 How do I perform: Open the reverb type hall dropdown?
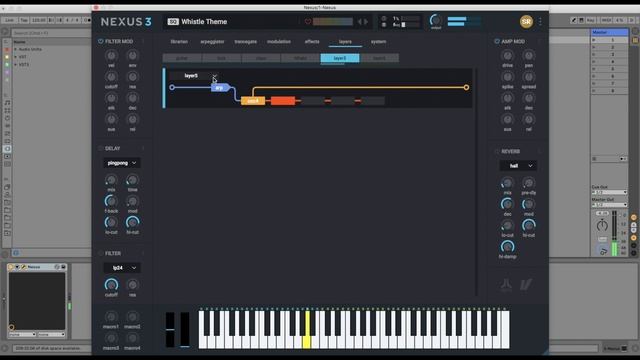pyautogui.click(x=518, y=166)
